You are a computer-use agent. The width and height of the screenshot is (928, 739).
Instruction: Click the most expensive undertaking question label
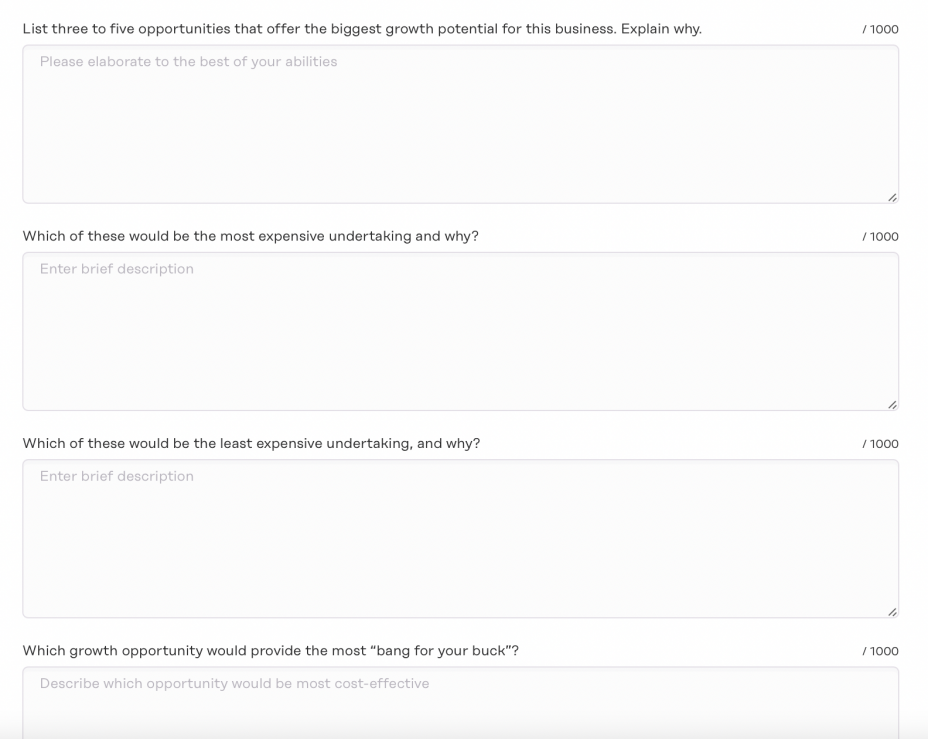pyautogui.click(x=250, y=236)
